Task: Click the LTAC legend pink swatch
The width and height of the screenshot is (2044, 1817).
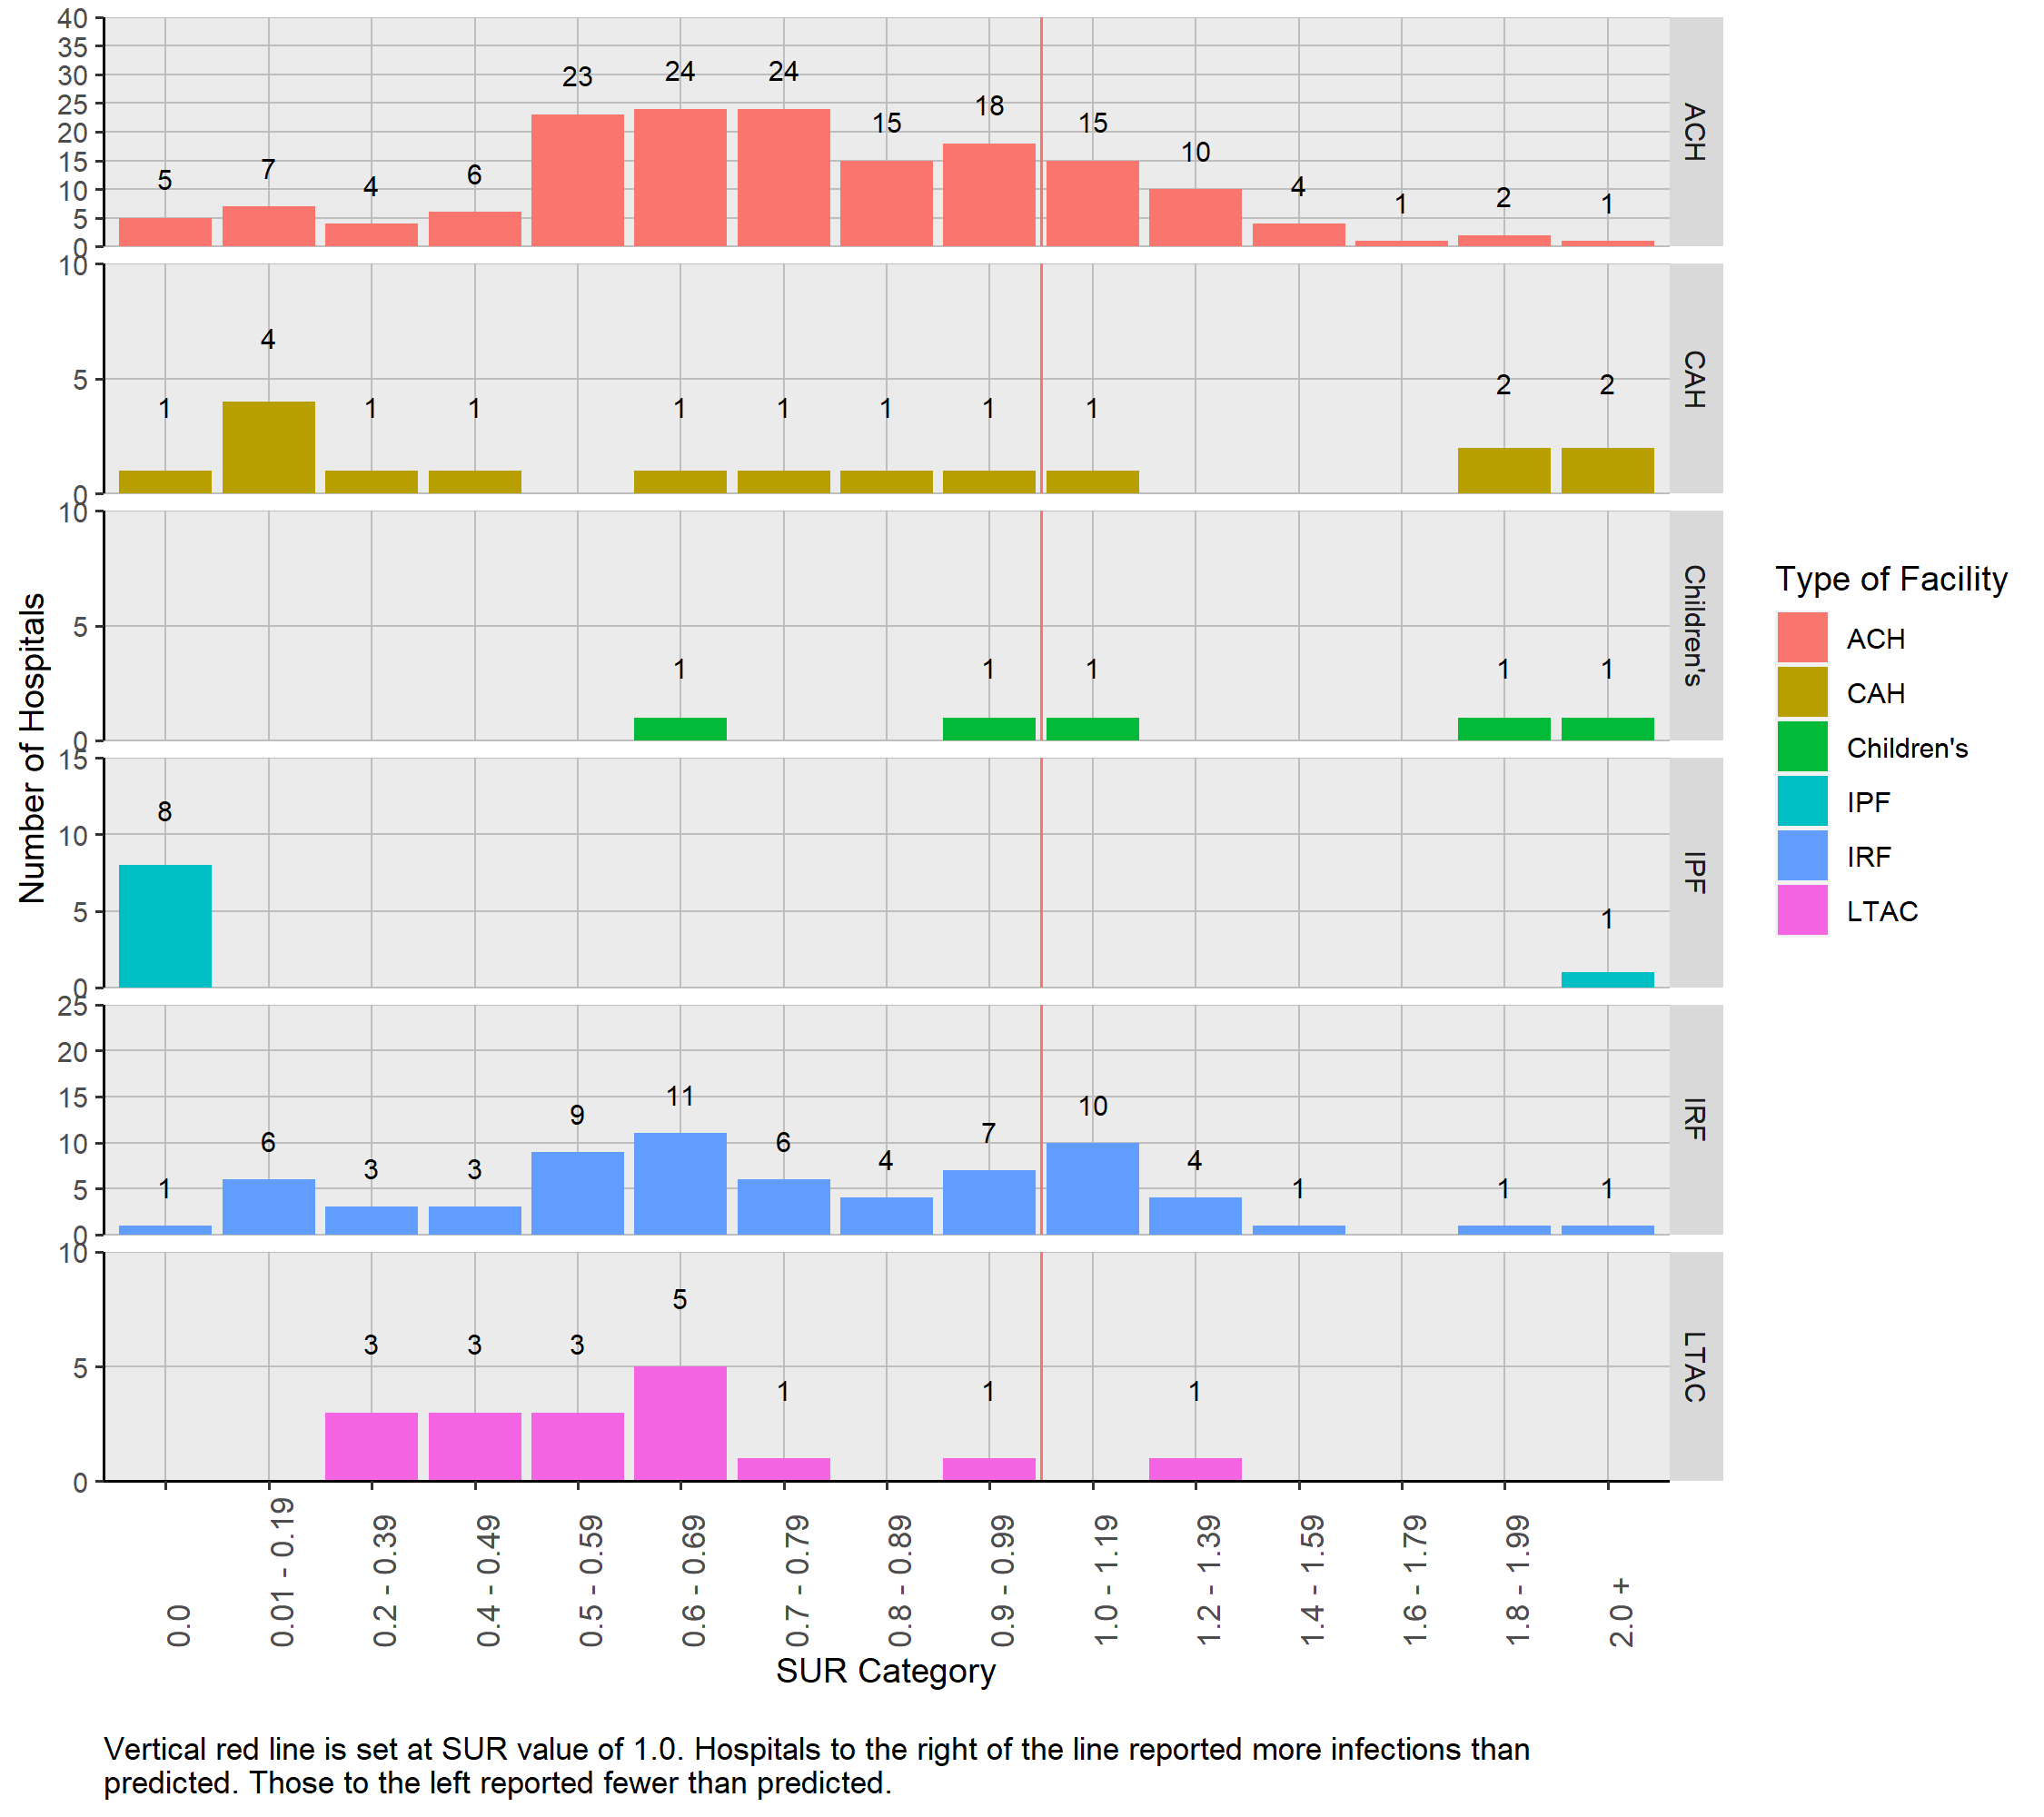Action: [1802, 911]
